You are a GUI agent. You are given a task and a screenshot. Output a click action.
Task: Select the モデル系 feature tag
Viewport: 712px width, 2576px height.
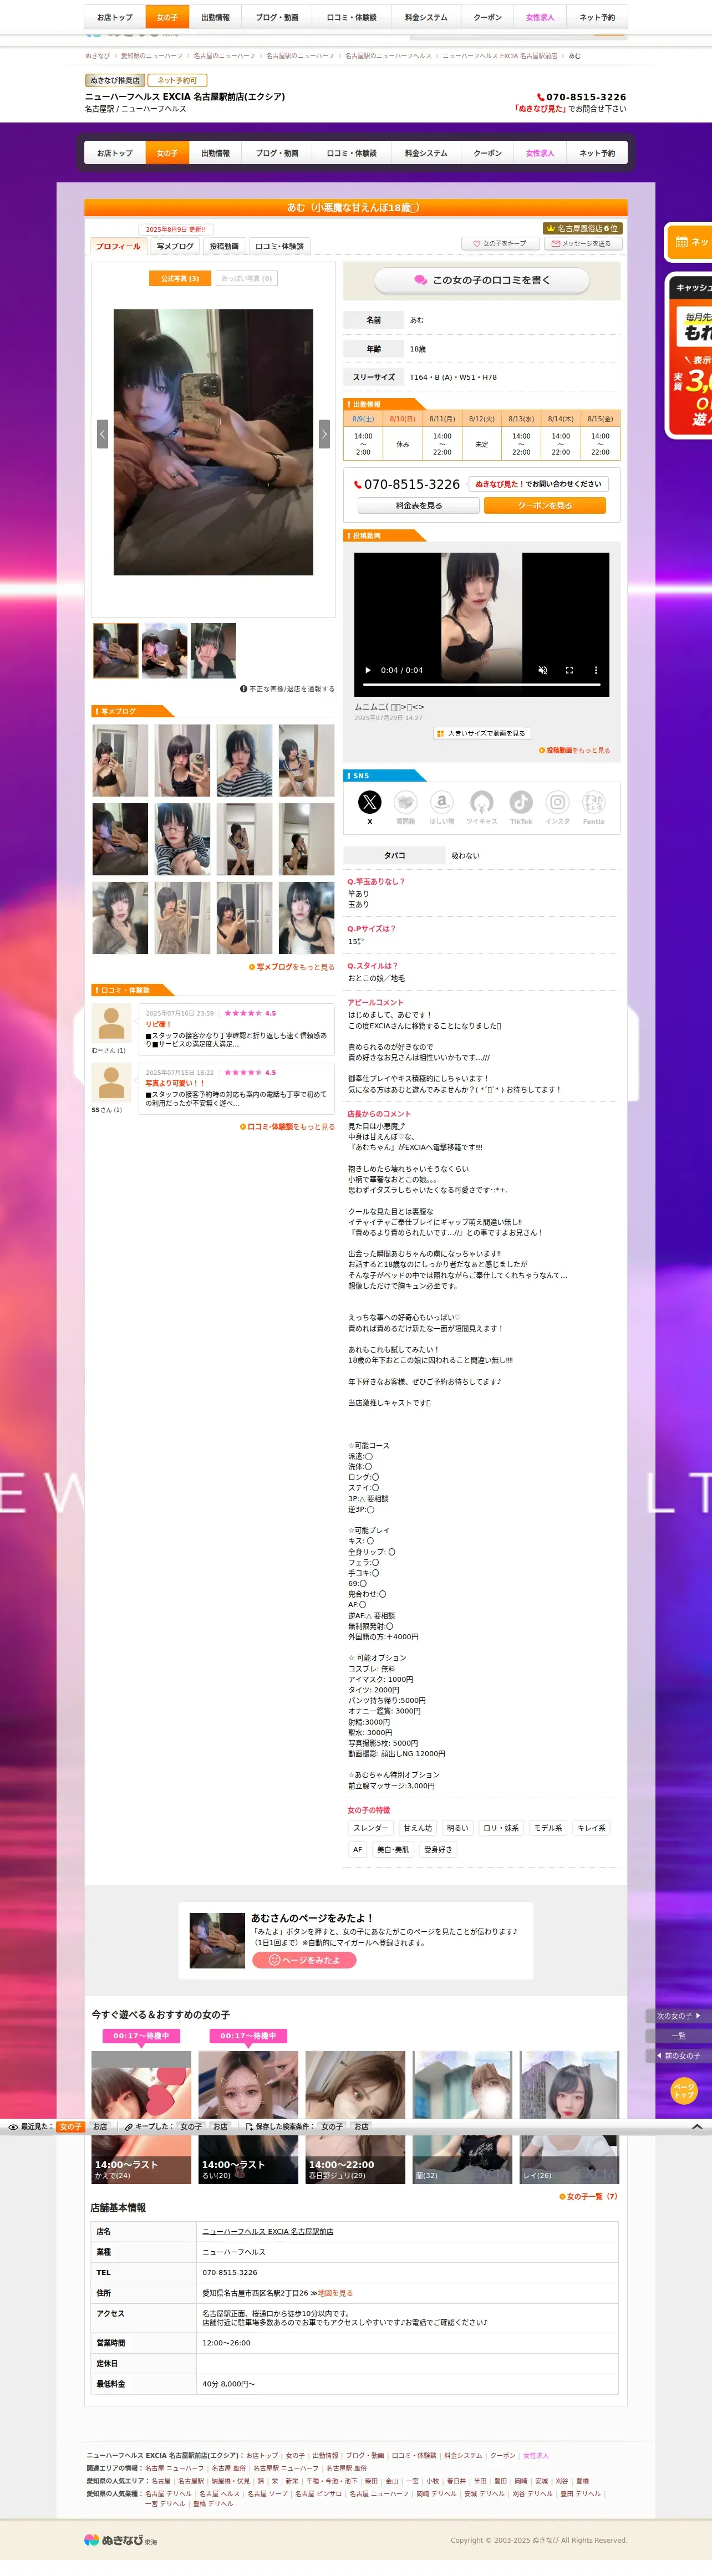[548, 1828]
